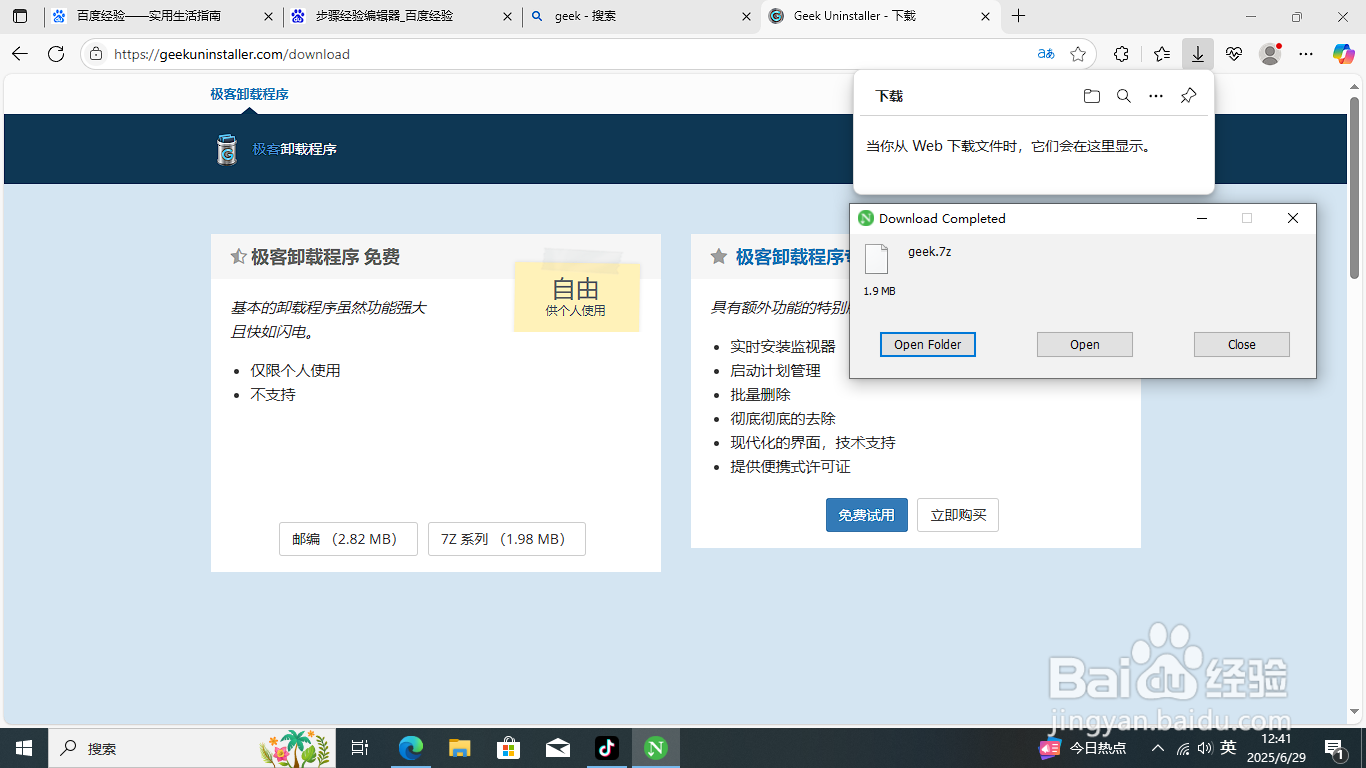Click the translate page icon

pos(1045,54)
